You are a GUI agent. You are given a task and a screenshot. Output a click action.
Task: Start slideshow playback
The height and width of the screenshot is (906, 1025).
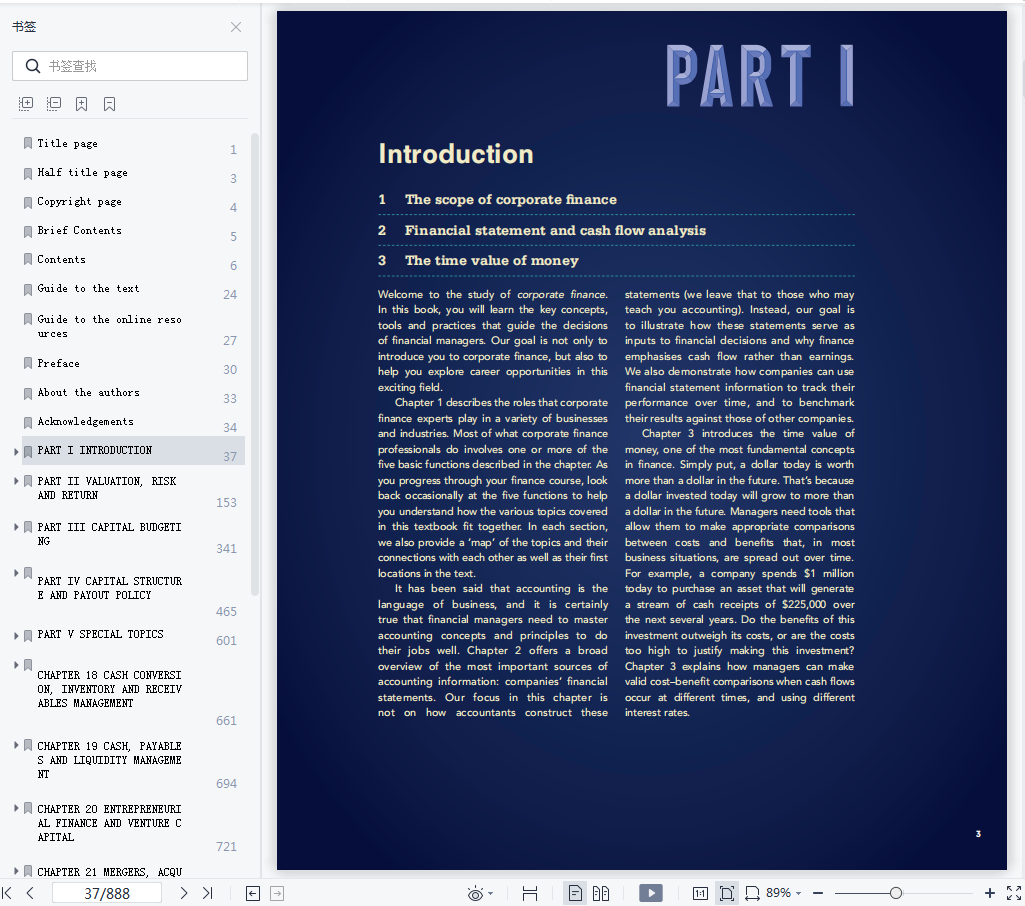(650, 893)
